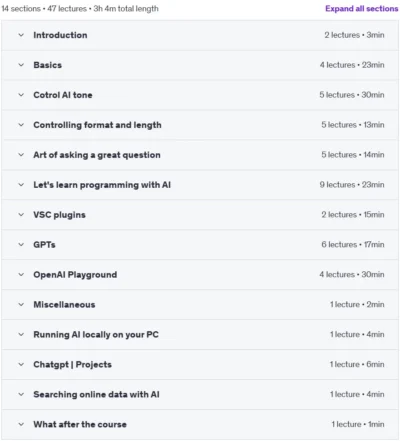
Task: Expand the GPTs section chevron
Action: (21, 245)
